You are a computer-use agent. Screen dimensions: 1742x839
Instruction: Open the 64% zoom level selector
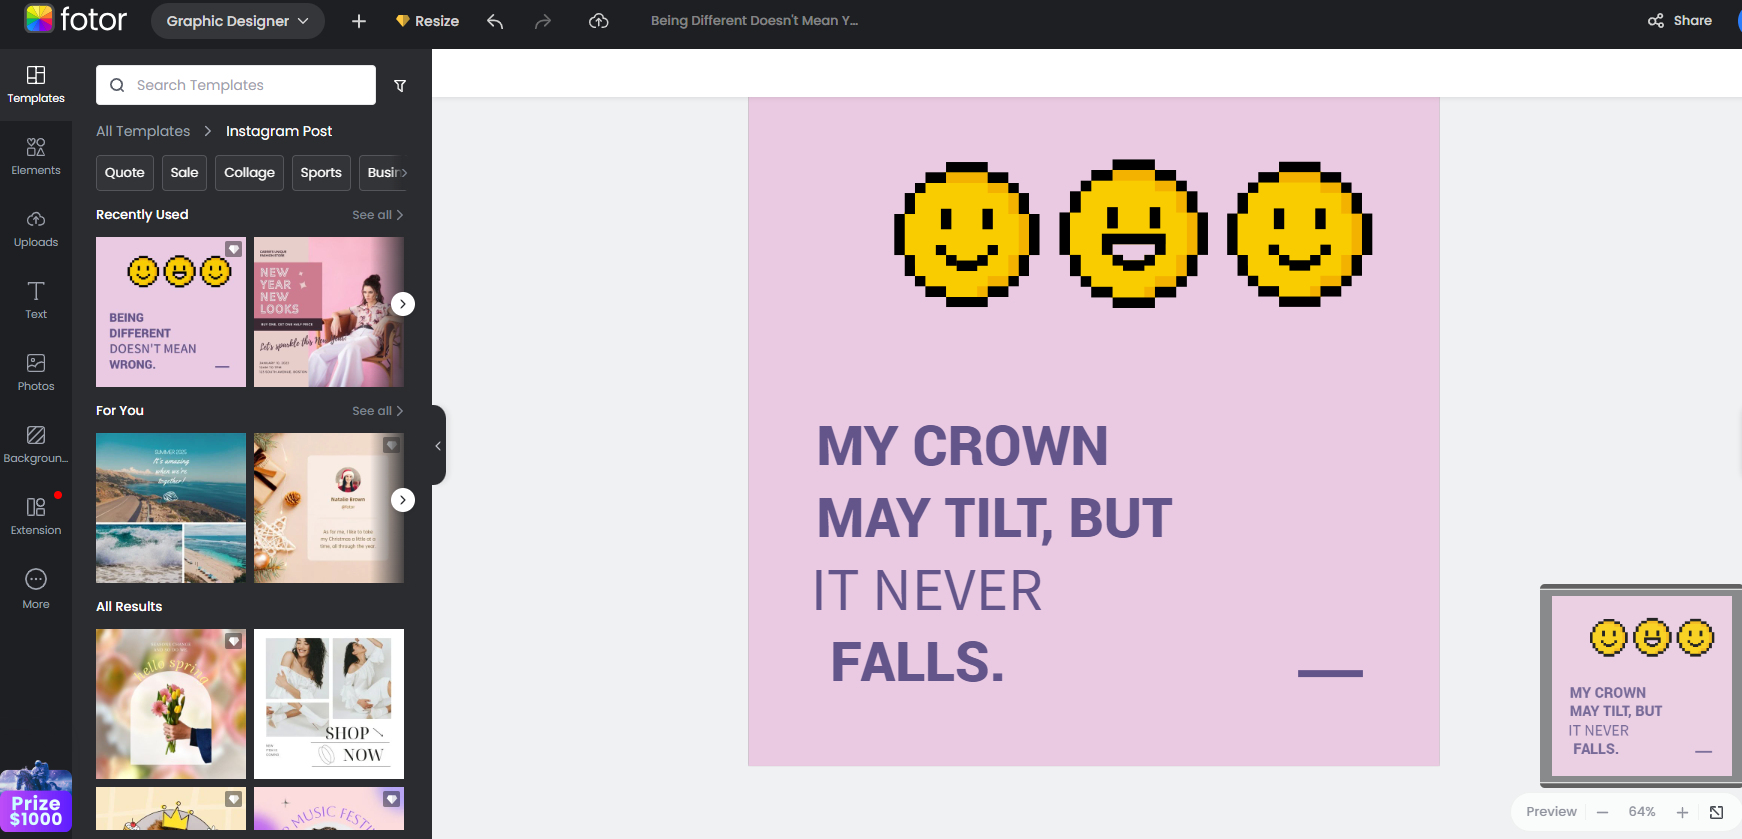1642,812
